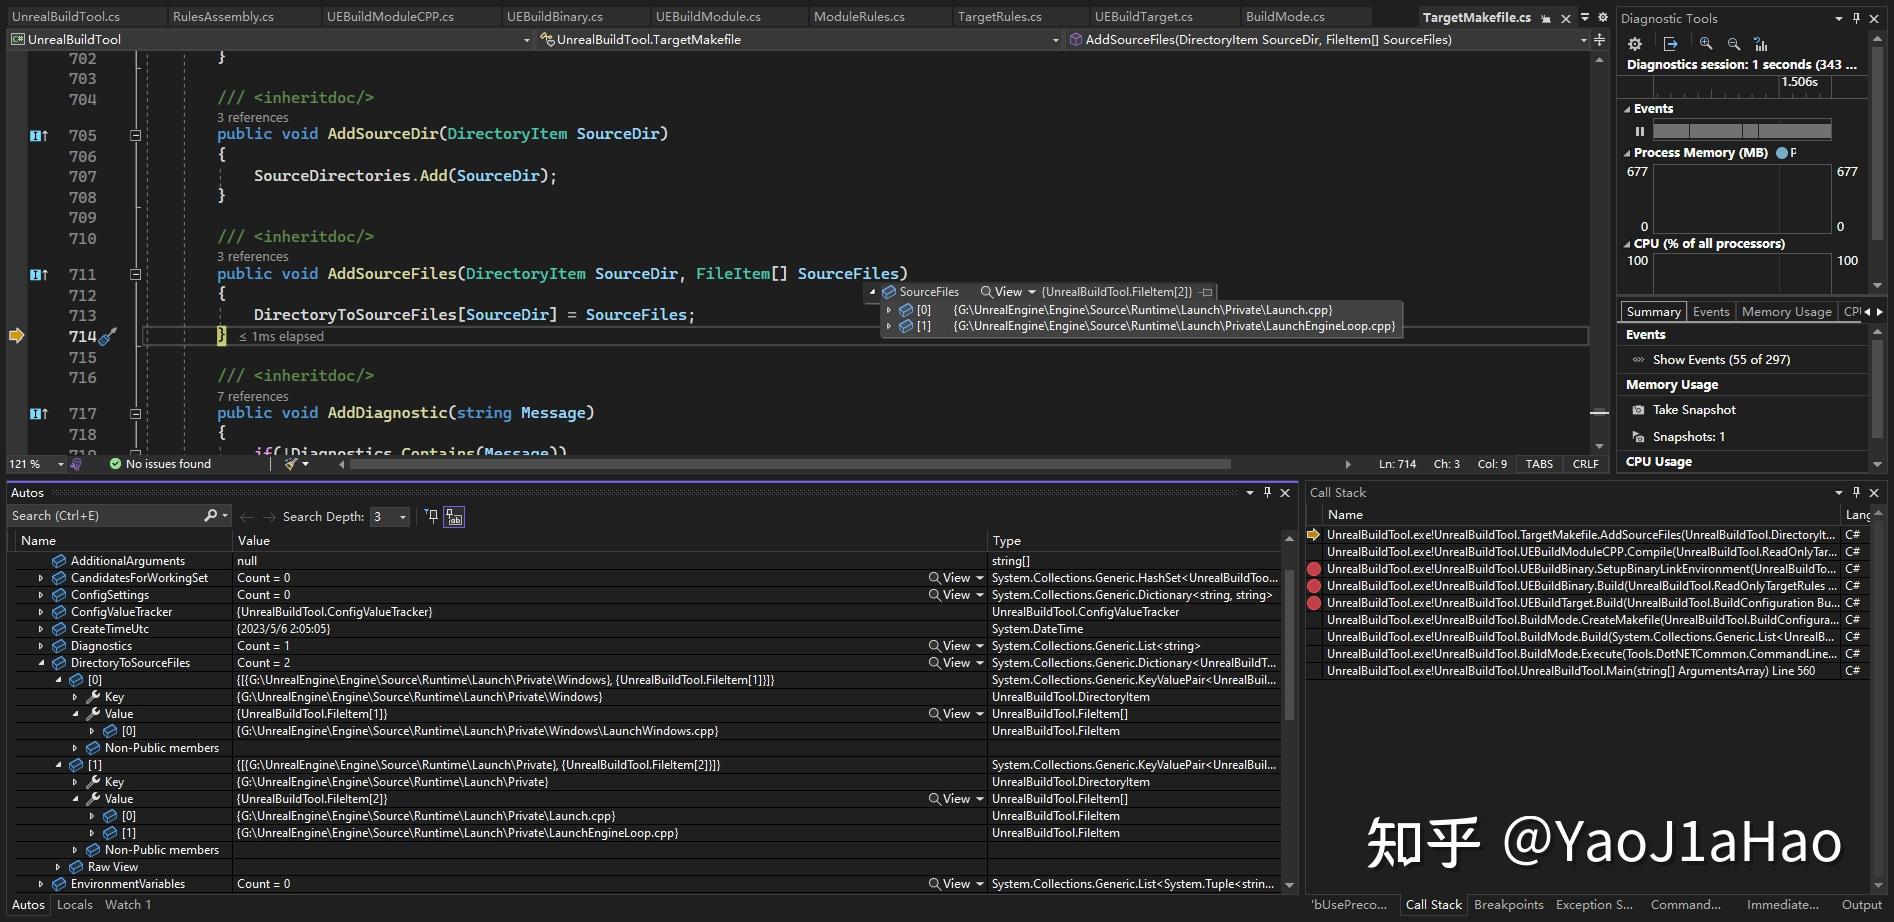The height and width of the screenshot is (922, 1894).
Task: Reset the diagnostics timeline view
Action: pos(1760,43)
